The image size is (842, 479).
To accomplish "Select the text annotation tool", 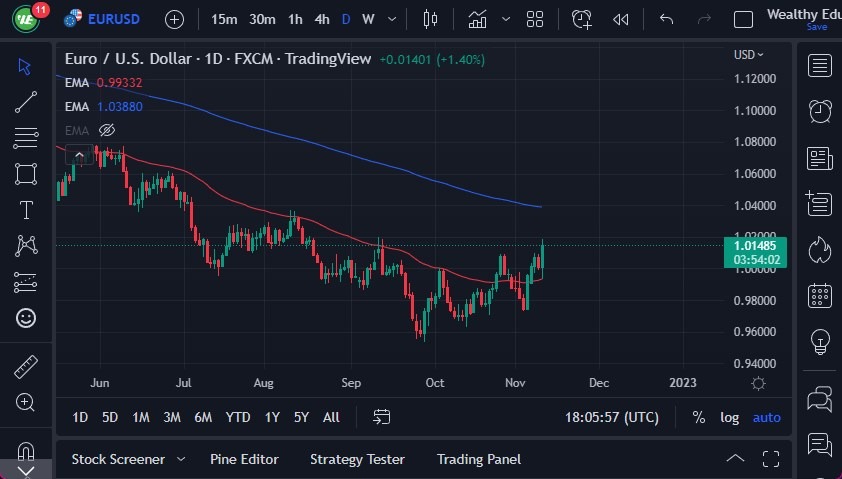I will (x=26, y=210).
